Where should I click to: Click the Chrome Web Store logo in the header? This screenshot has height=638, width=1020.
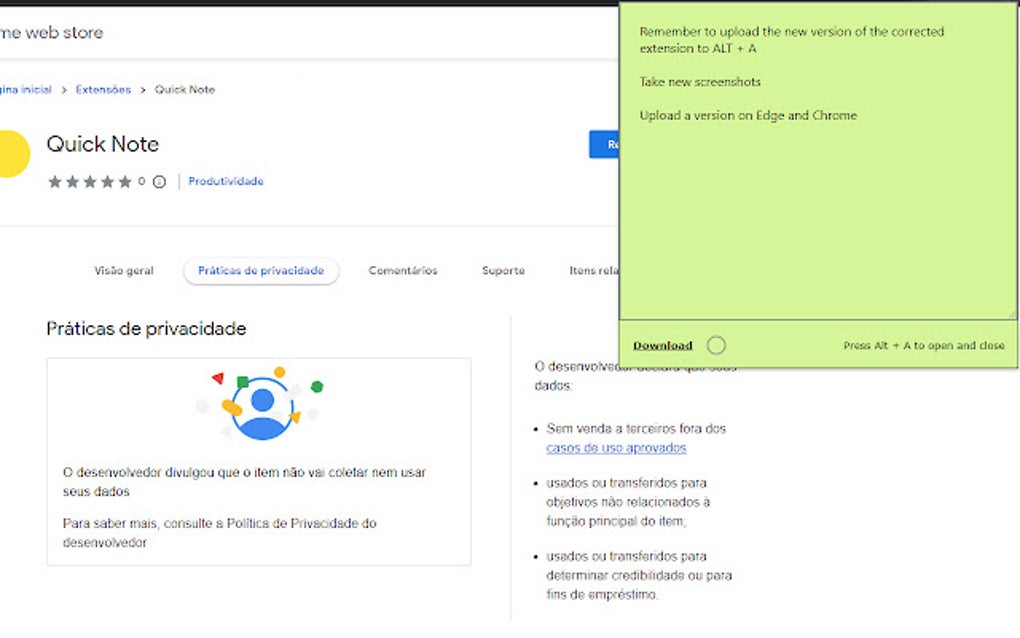coord(50,32)
